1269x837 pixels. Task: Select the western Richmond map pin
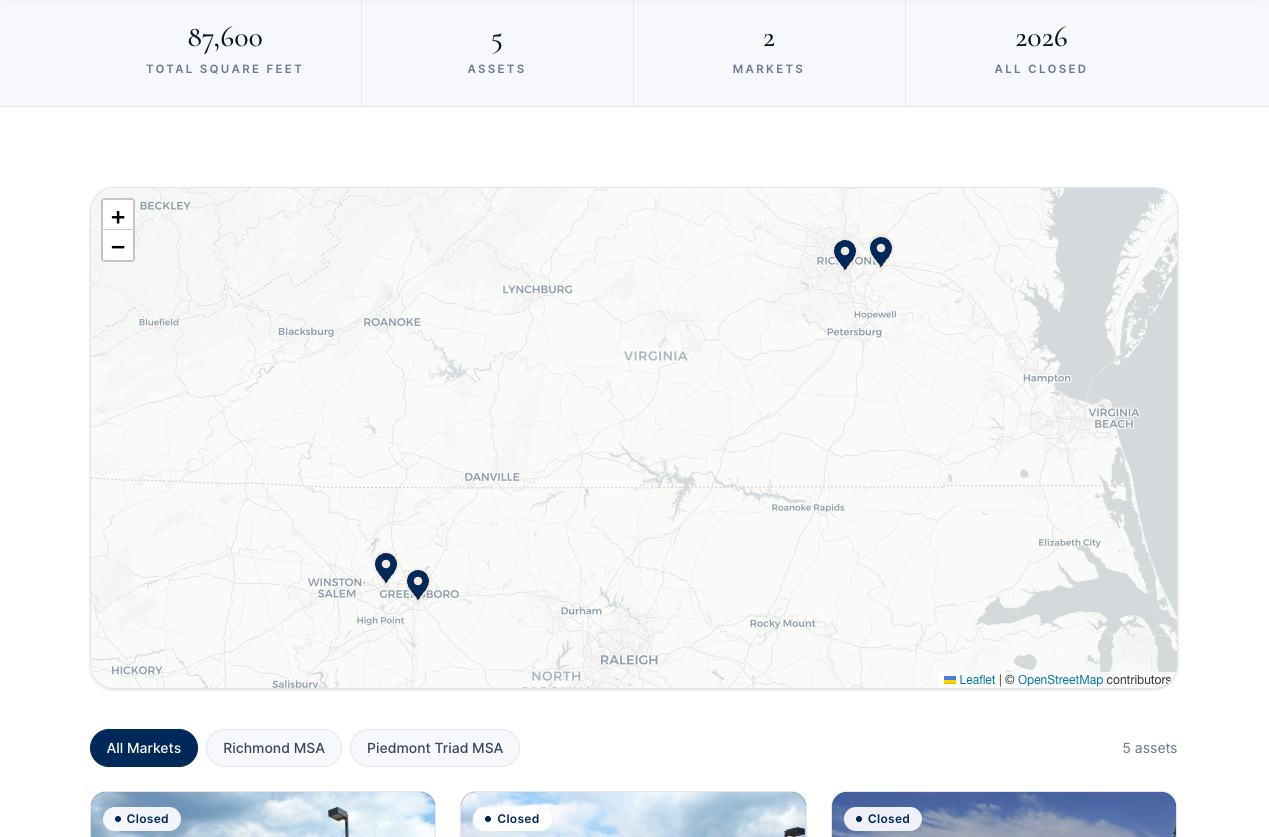click(x=845, y=254)
